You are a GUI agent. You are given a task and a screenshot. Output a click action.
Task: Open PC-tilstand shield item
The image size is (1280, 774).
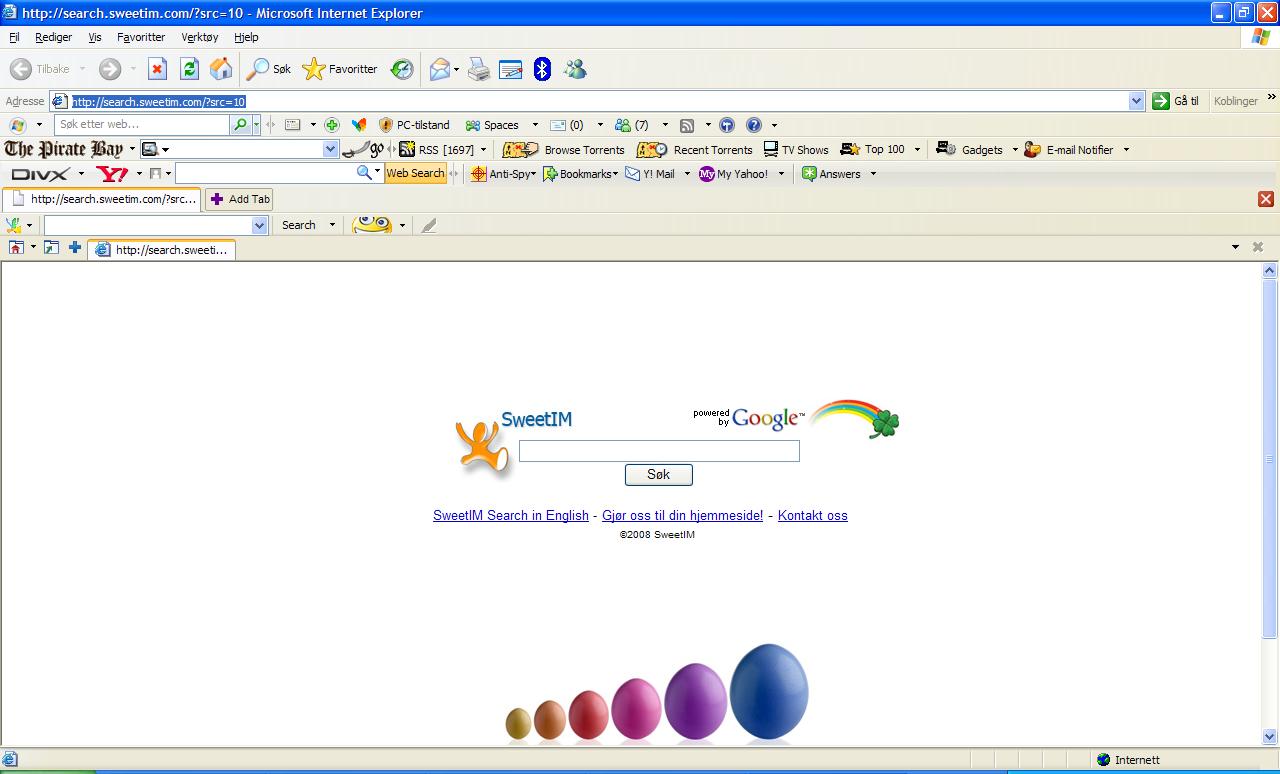(x=414, y=125)
